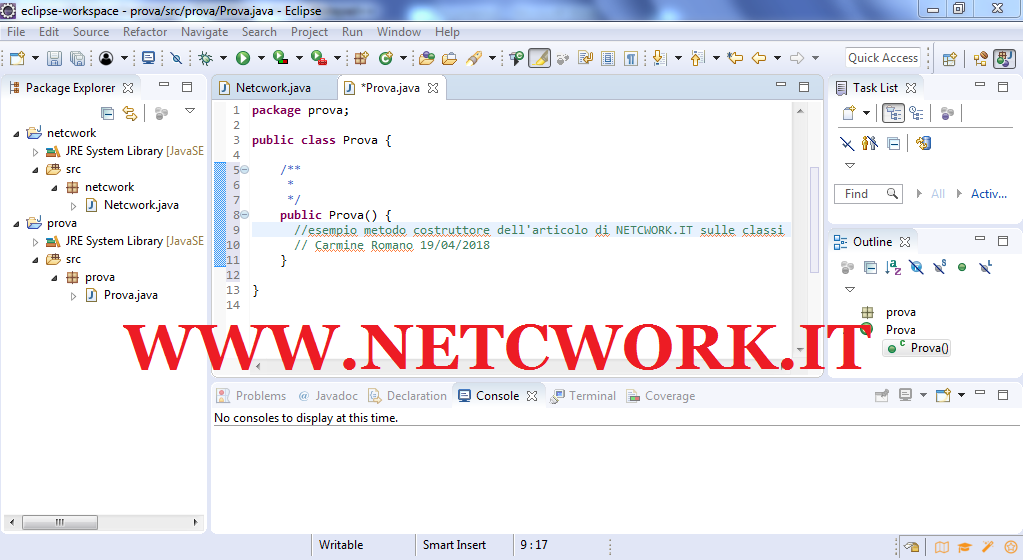Toggle Sort alphabetically in Outline
The image size is (1023, 560).
pos(893,267)
